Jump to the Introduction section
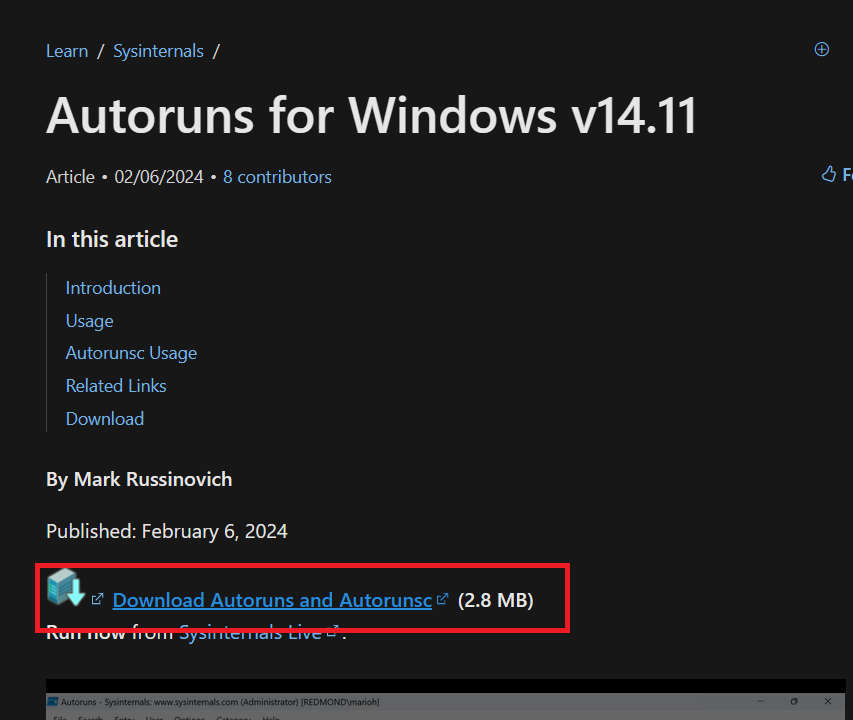Viewport: 853px width, 720px height. [113, 288]
